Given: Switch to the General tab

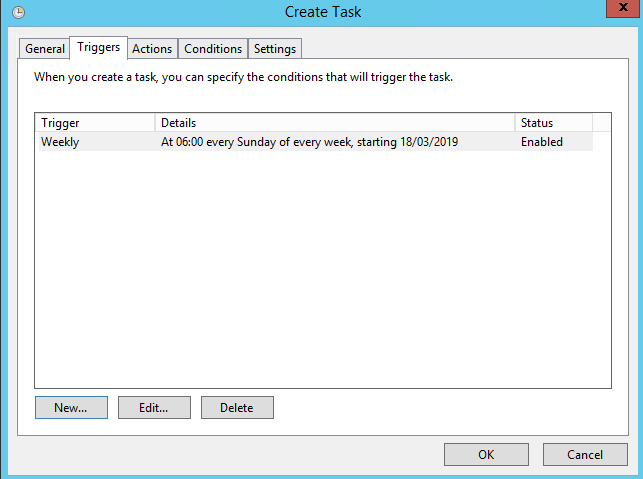Looking at the screenshot, I should (45, 48).
